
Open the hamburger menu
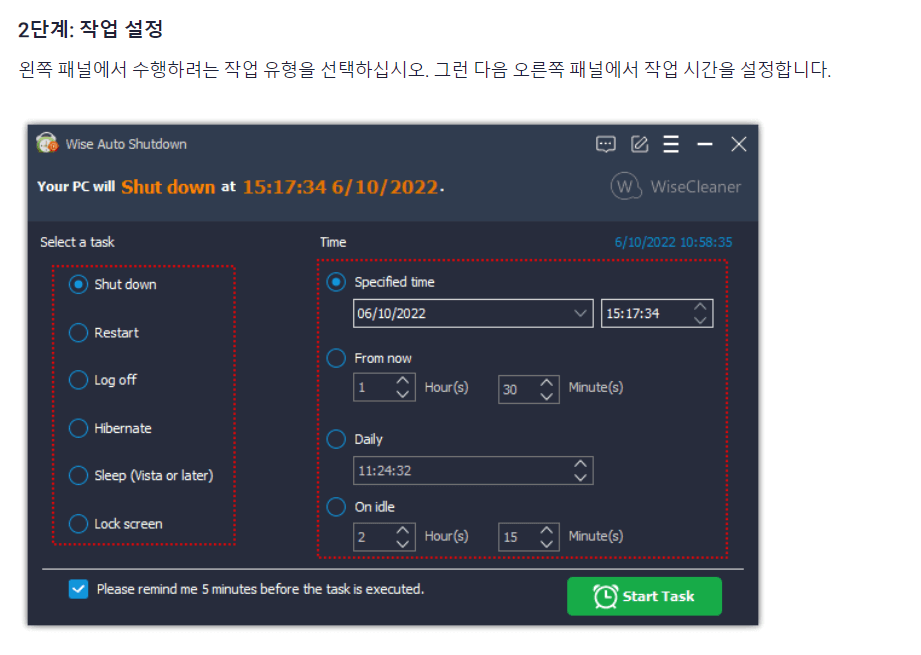[671, 144]
